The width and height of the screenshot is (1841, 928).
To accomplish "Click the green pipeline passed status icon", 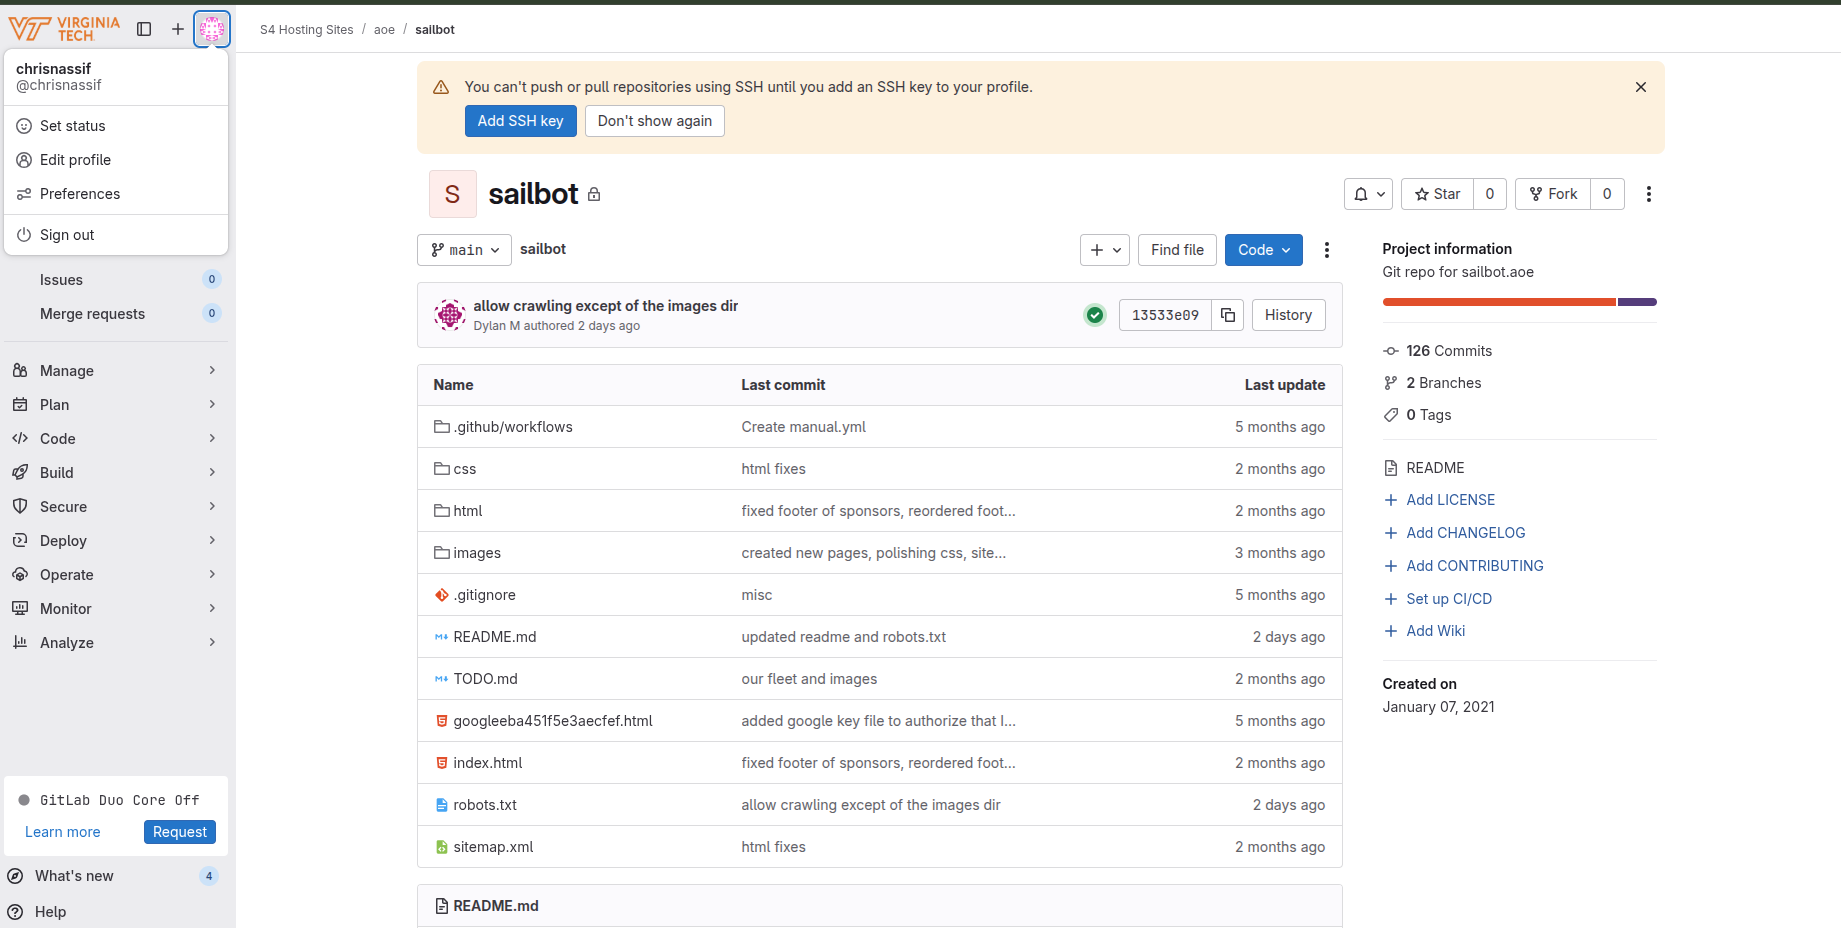I will click(x=1095, y=315).
